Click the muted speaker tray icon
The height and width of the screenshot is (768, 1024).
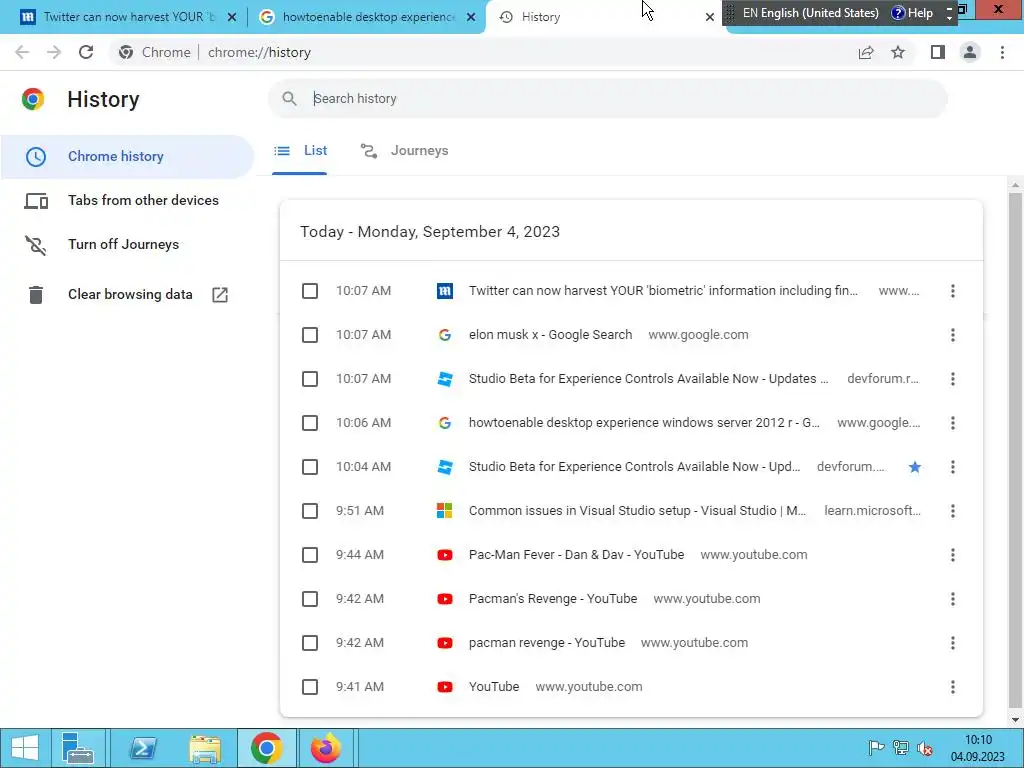[x=925, y=748]
